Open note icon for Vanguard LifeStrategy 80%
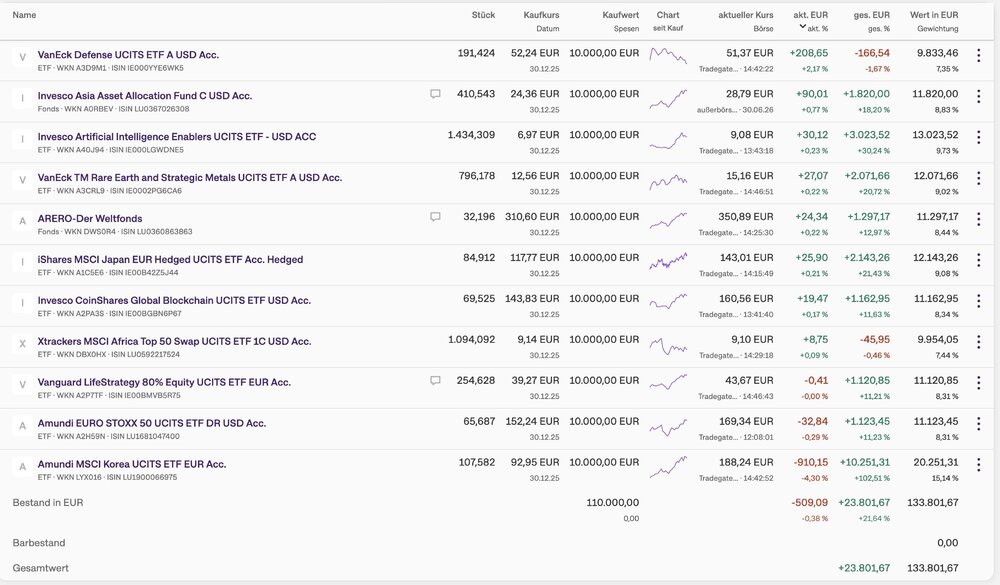This screenshot has height=585, width=1000. 435,381
